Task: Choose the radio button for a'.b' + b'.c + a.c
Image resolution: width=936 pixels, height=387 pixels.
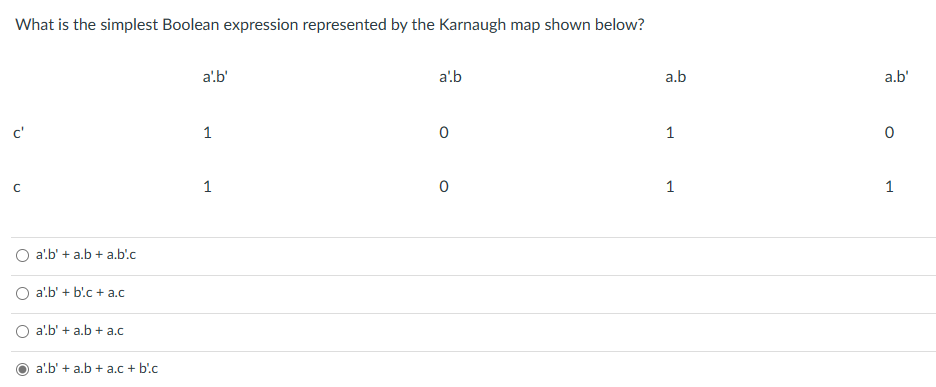Action: [x=22, y=294]
